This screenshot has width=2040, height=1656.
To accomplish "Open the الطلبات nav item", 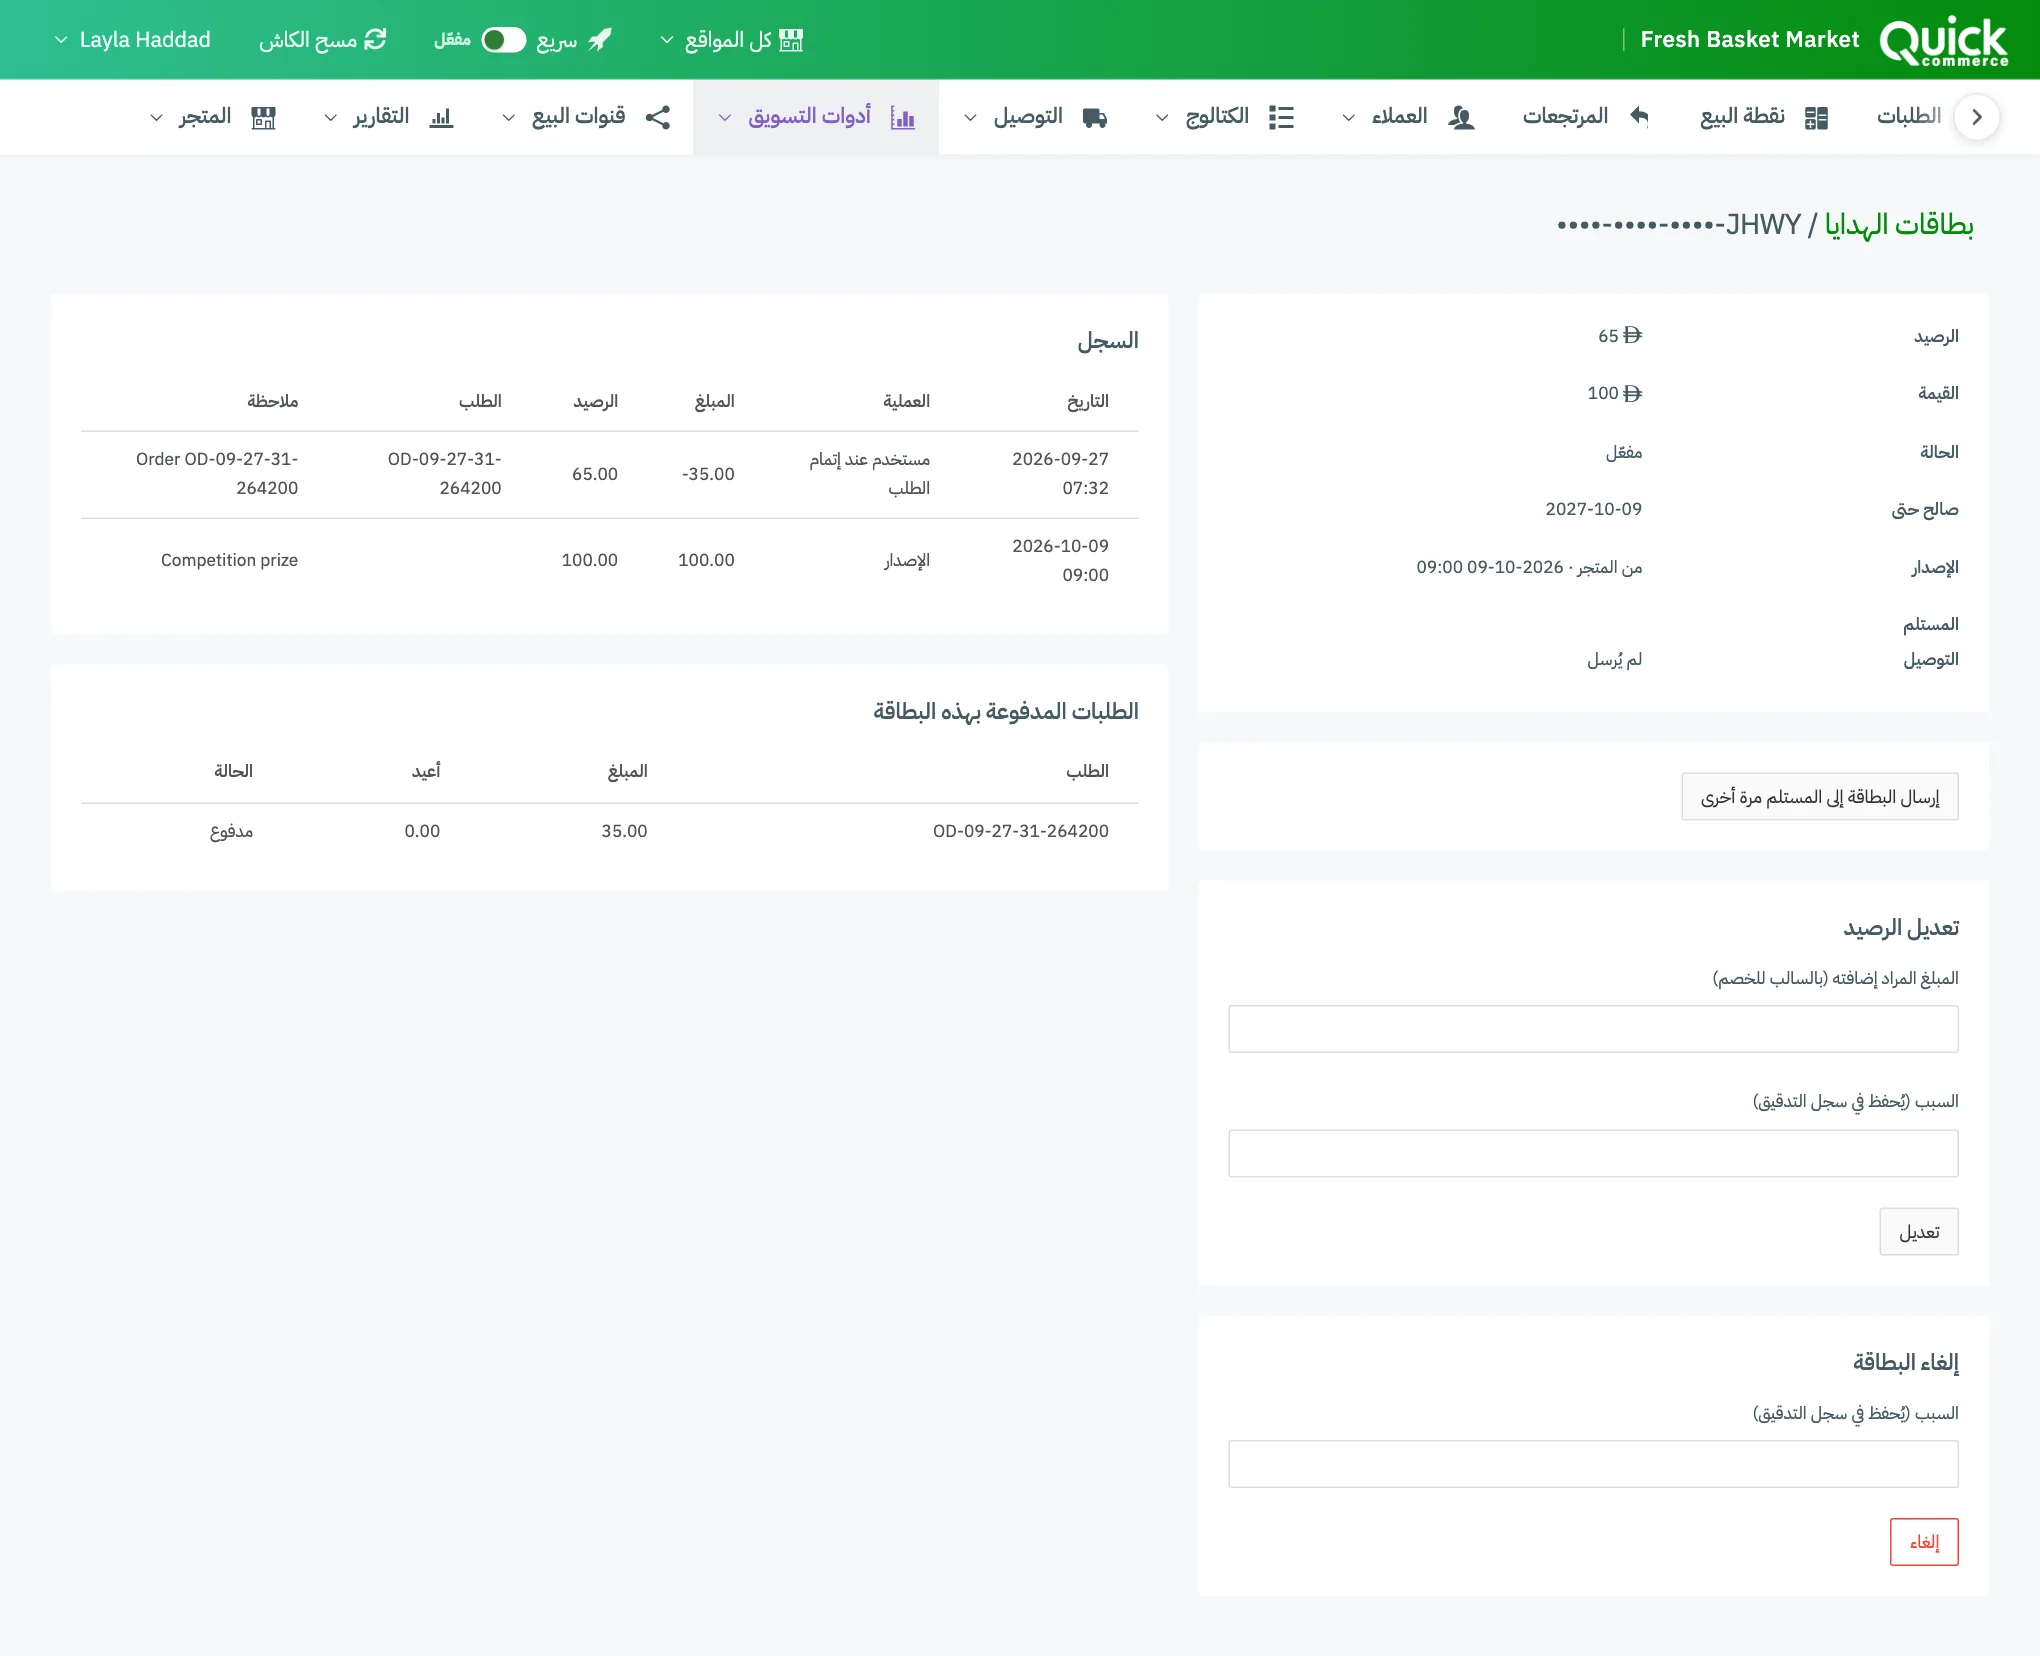I will 1908,117.
